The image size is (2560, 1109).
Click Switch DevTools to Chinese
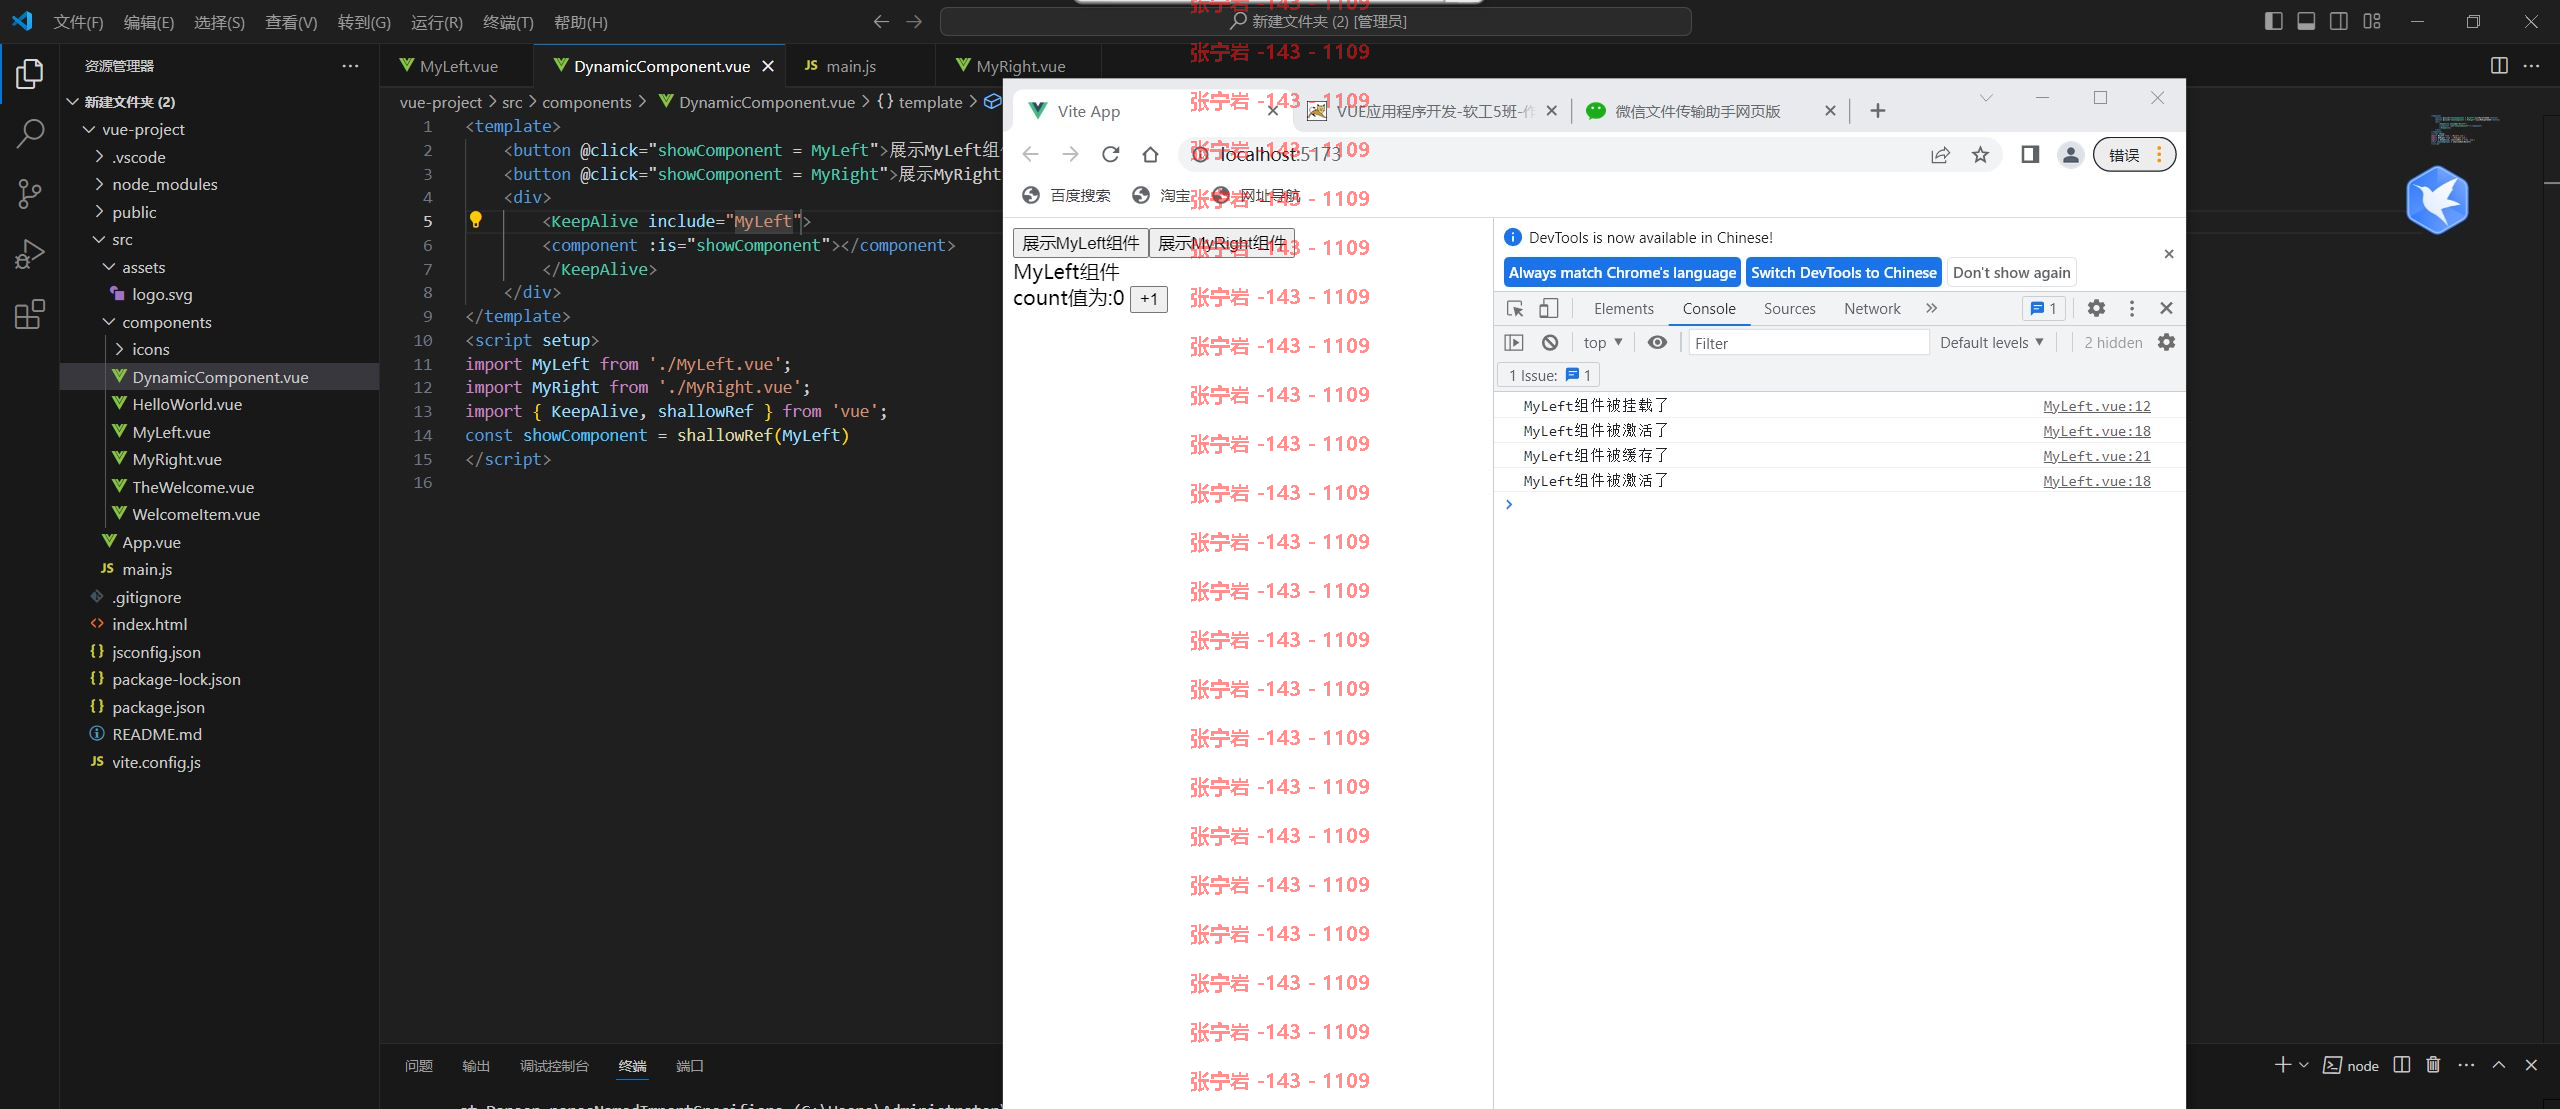pos(1843,272)
